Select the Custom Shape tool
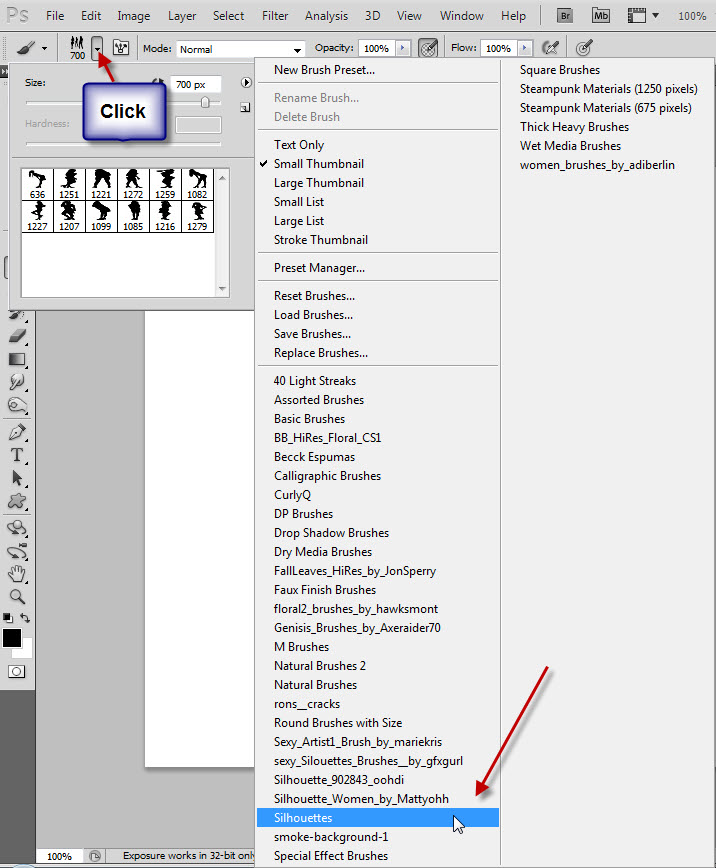The image size is (716, 868). pos(17,502)
